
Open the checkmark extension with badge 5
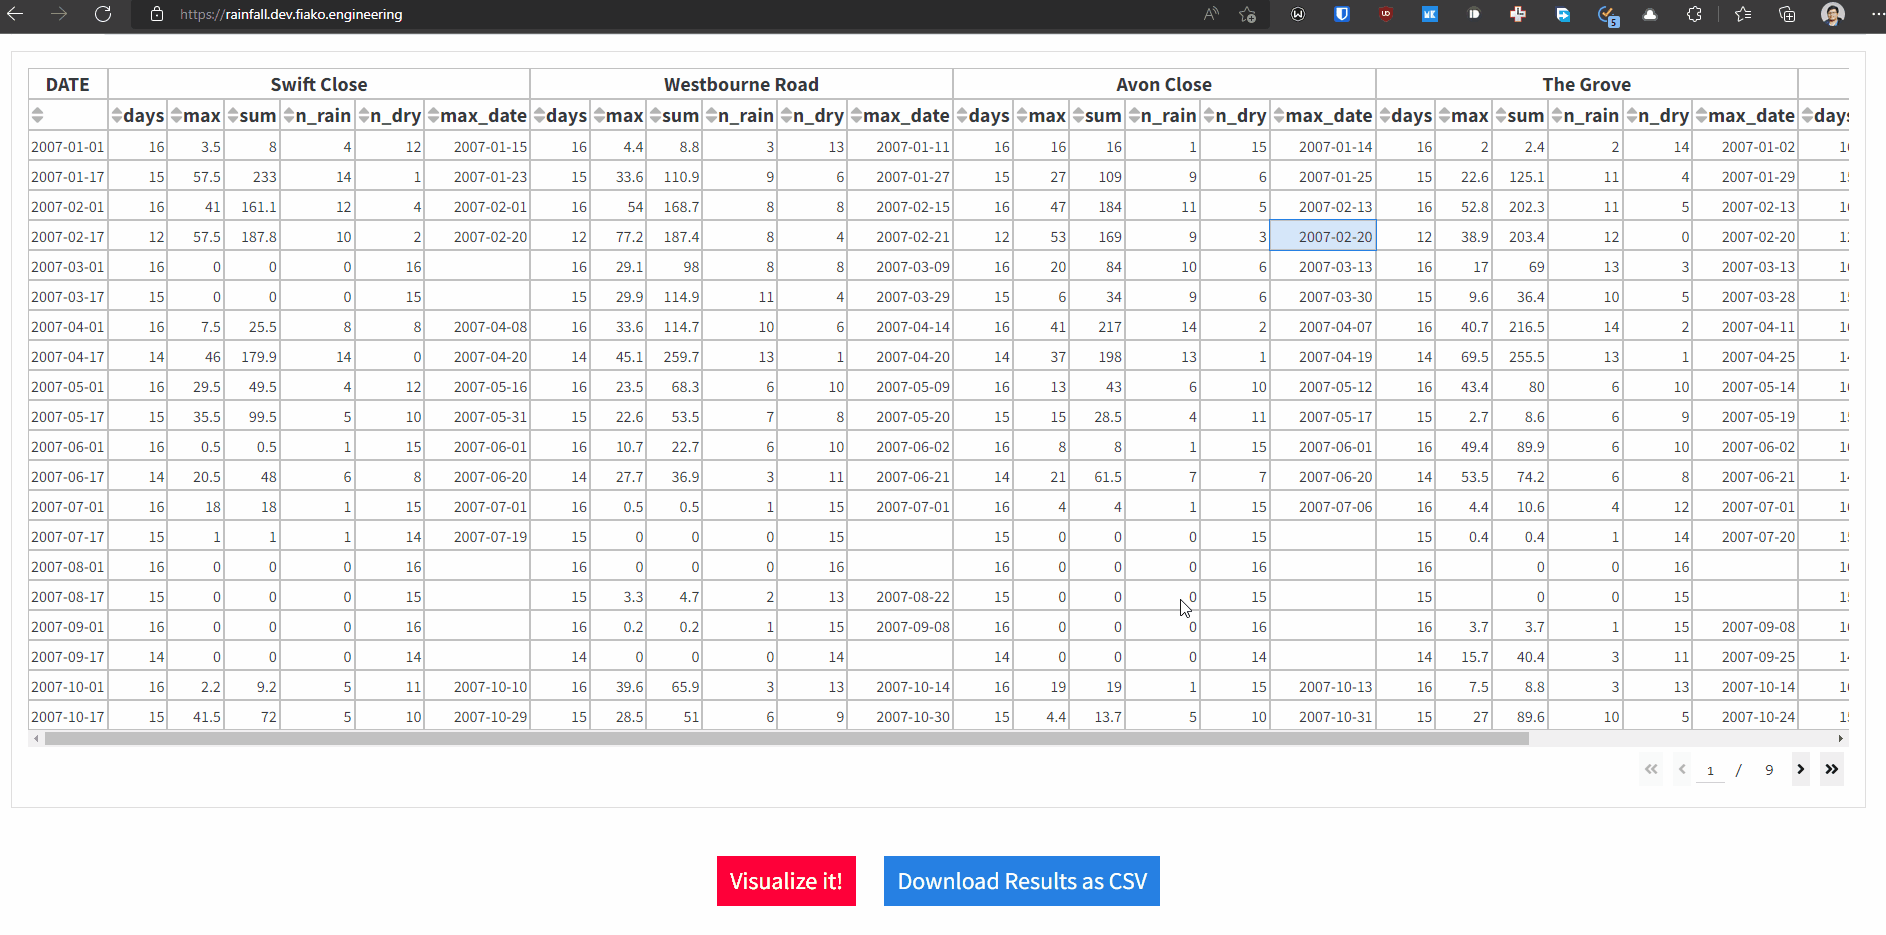click(x=1607, y=15)
